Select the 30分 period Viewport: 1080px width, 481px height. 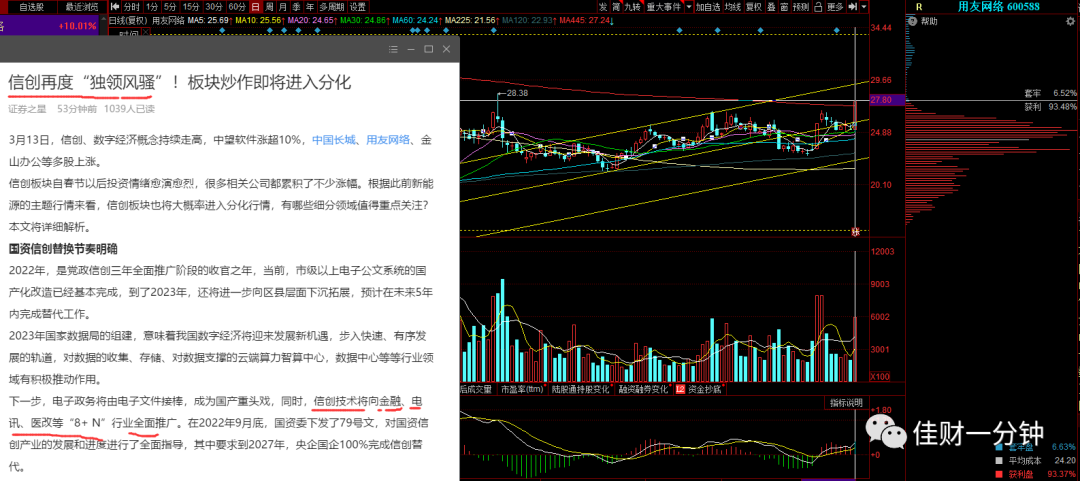click(214, 7)
